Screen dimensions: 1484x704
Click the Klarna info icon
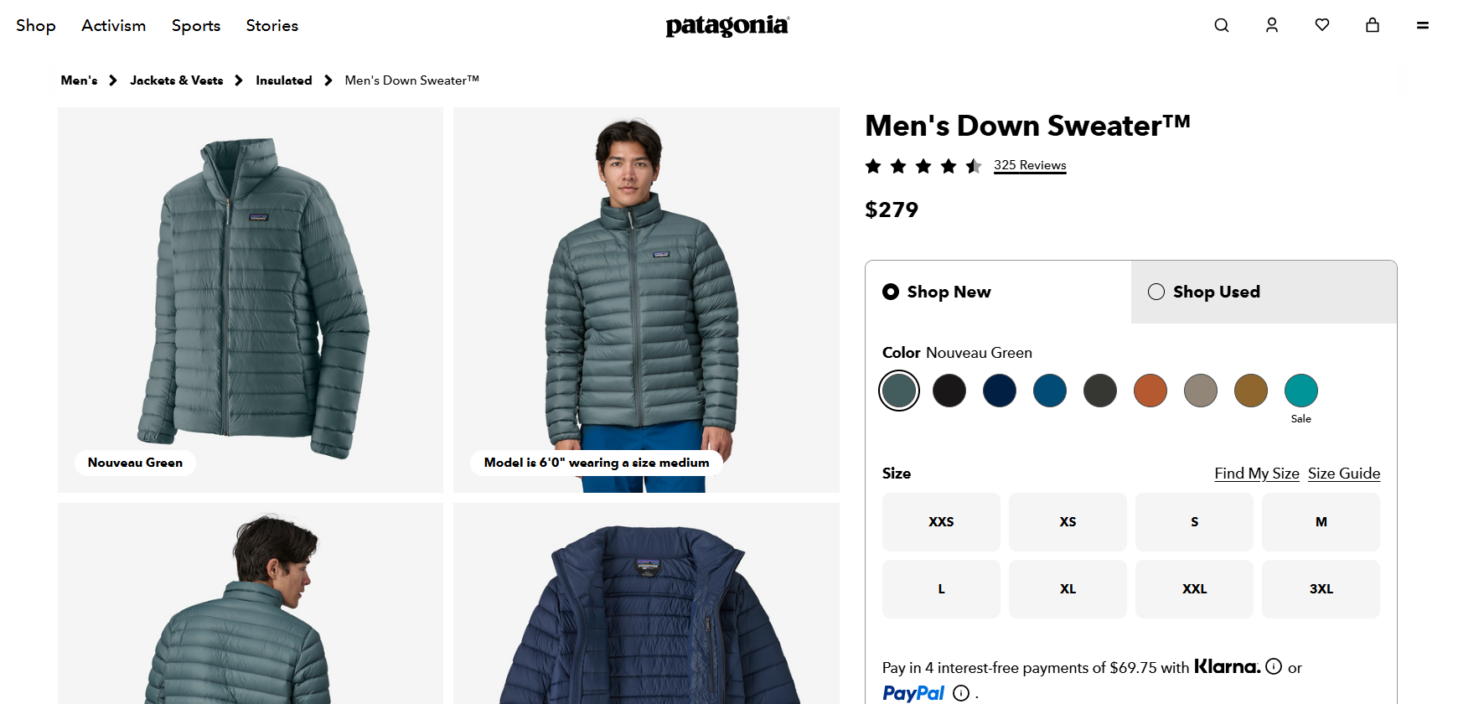pos(1274,666)
